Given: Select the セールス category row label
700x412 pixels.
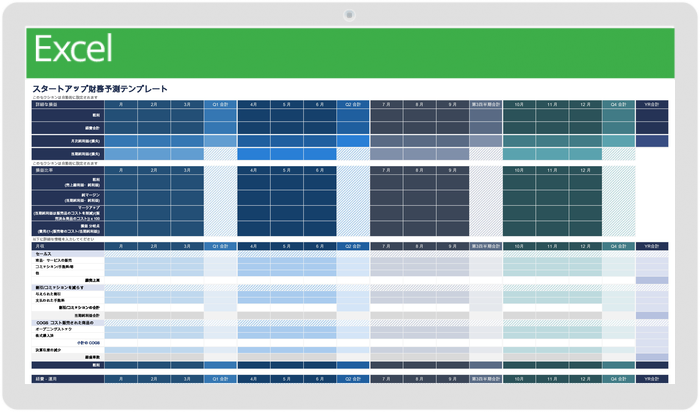Looking at the screenshot, I should (x=45, y=254).
